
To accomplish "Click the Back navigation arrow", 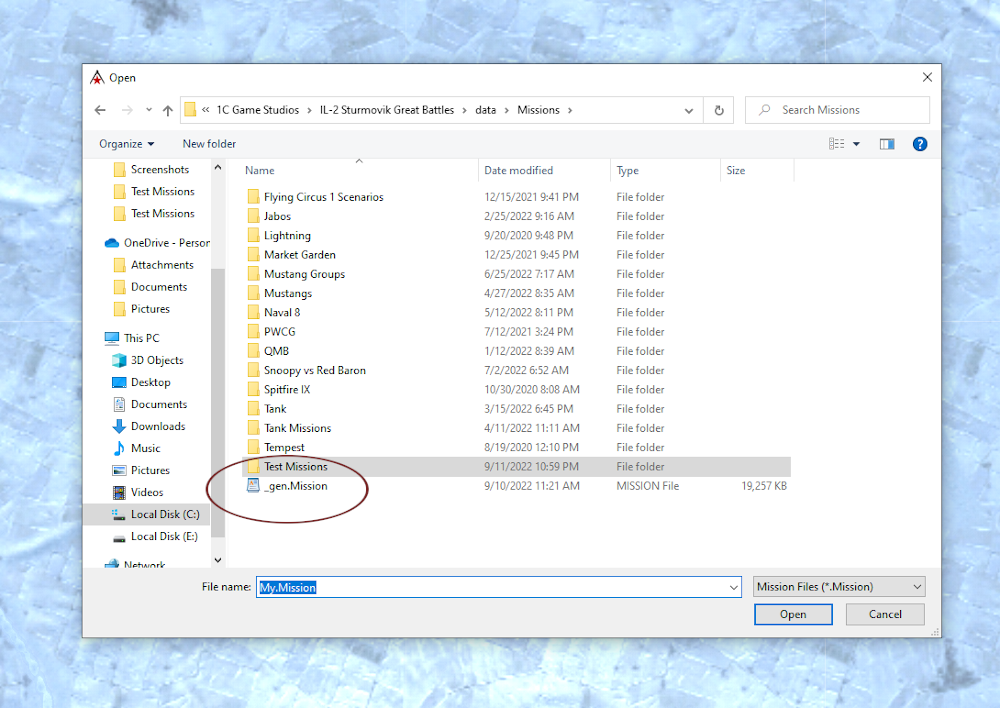I will pyautogui.click(x=100, y=110).
